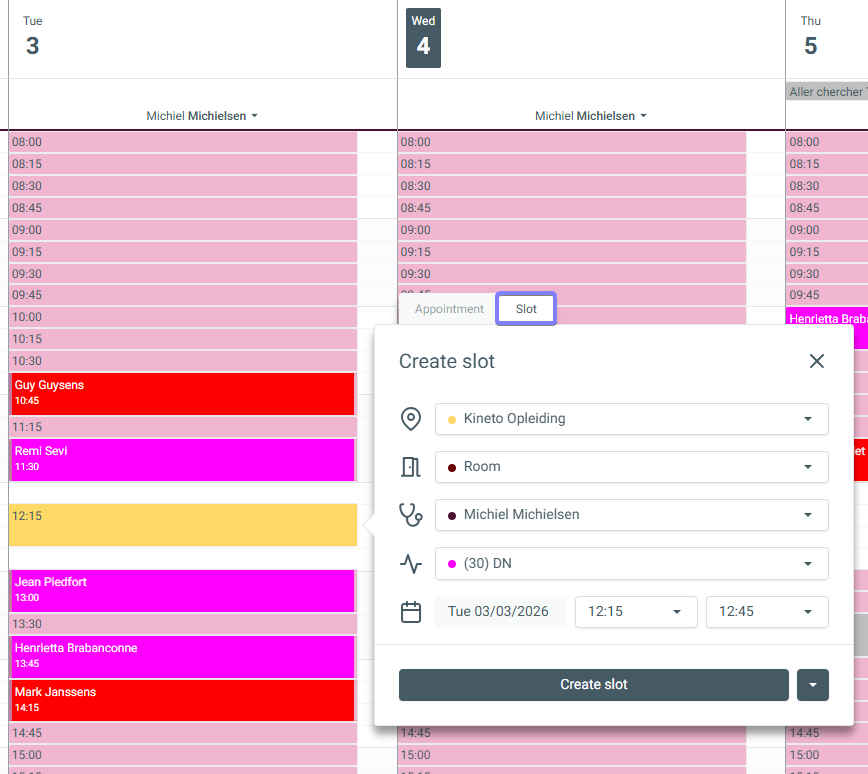This screenshot has width=868, height=774.
Task: Click the calendar date icon
Action: pos(410,612)
